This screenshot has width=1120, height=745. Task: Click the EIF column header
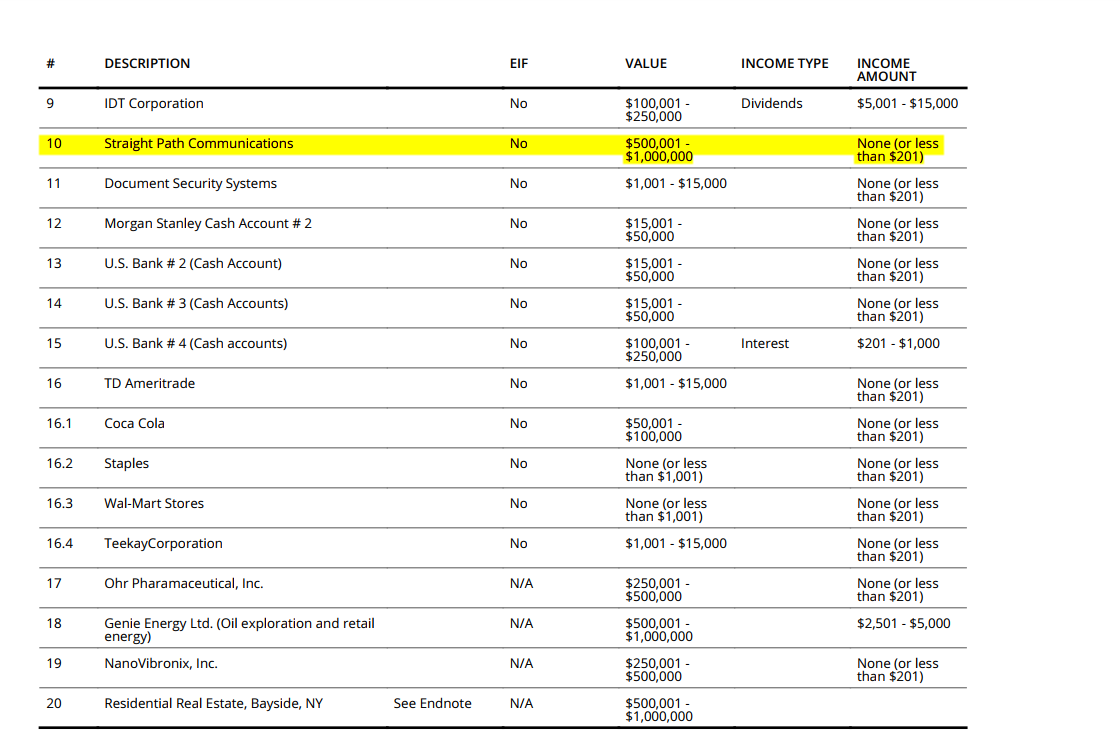(519, 64)
